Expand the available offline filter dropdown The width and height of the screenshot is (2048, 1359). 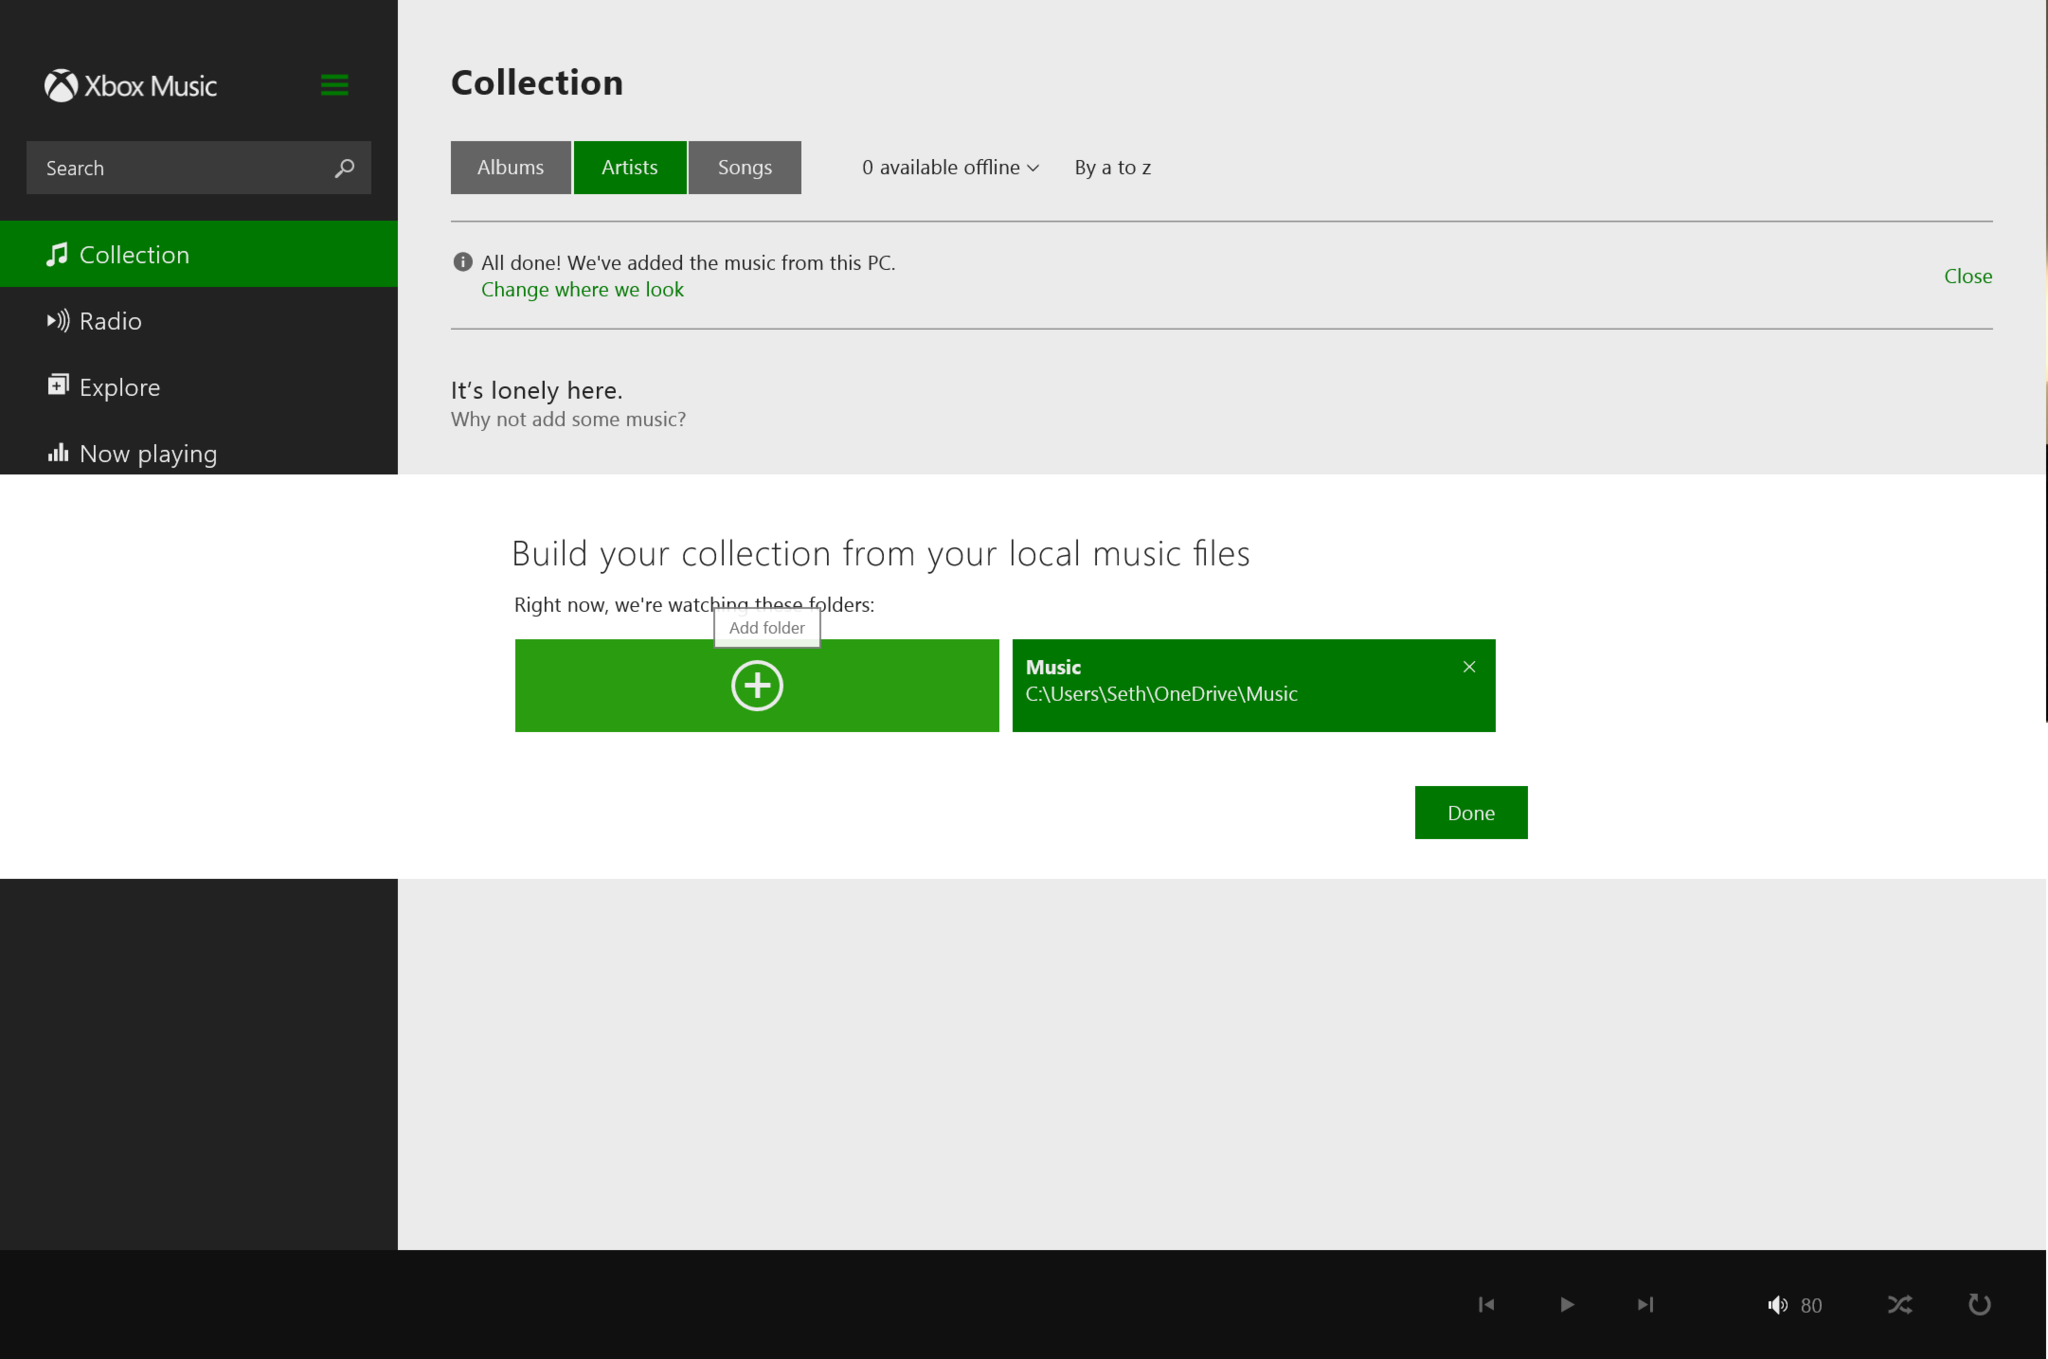[950, 168]
